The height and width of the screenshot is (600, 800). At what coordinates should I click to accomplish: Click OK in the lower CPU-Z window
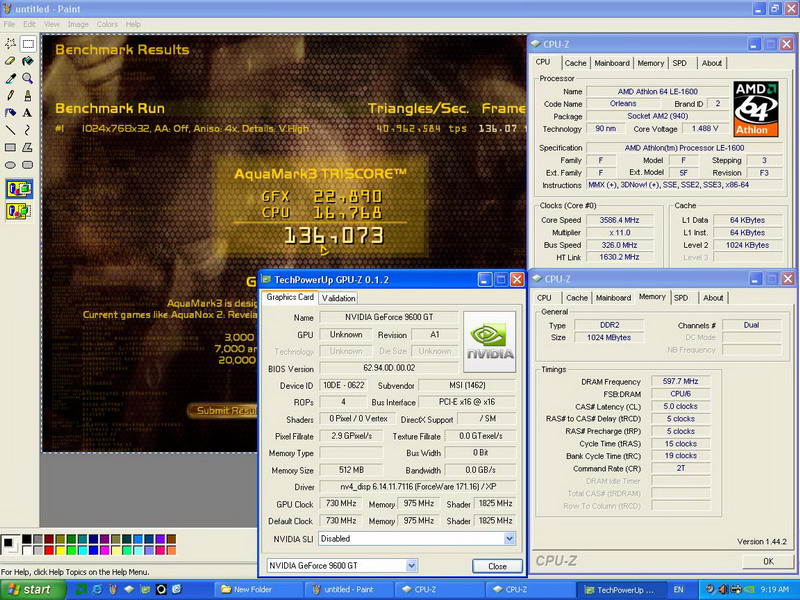coord(768,561)
